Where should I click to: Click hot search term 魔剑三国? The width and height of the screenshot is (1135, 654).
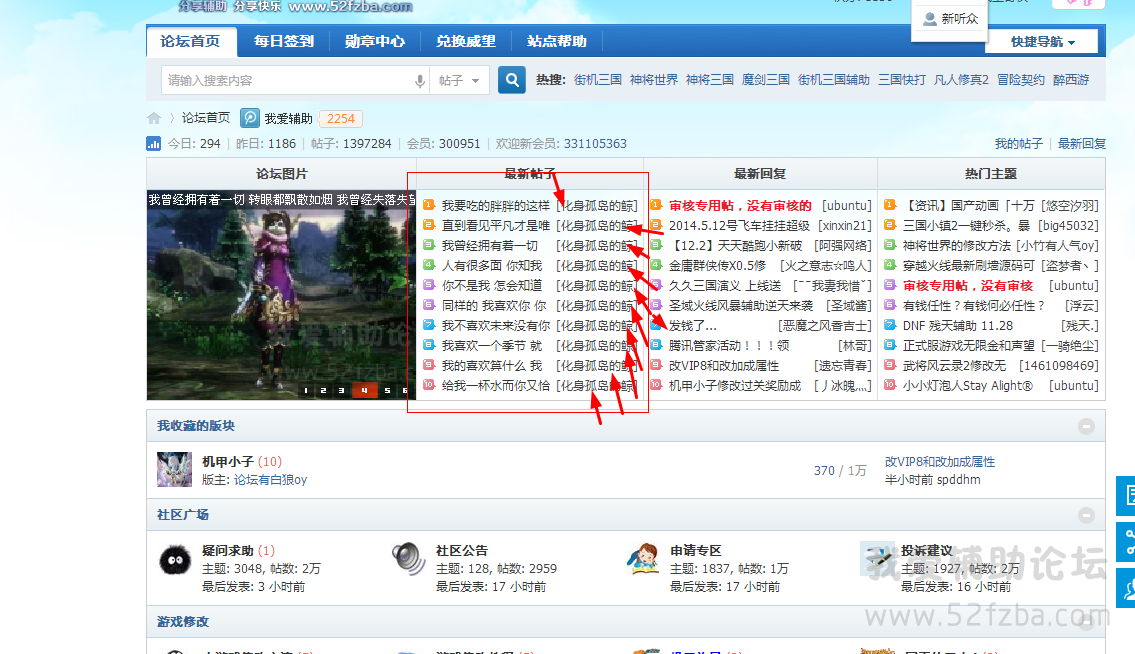tap(766, 80)
